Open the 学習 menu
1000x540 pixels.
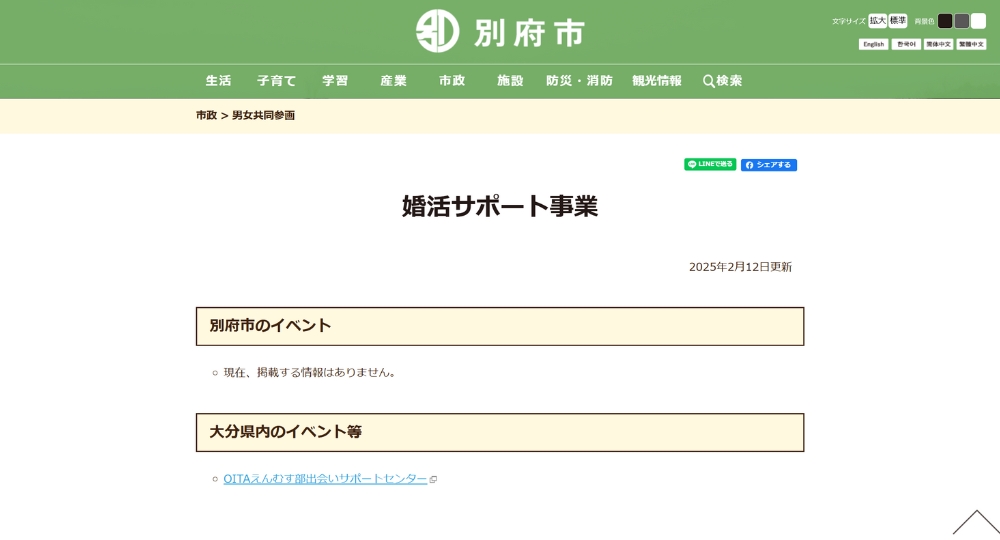[335, 81]
